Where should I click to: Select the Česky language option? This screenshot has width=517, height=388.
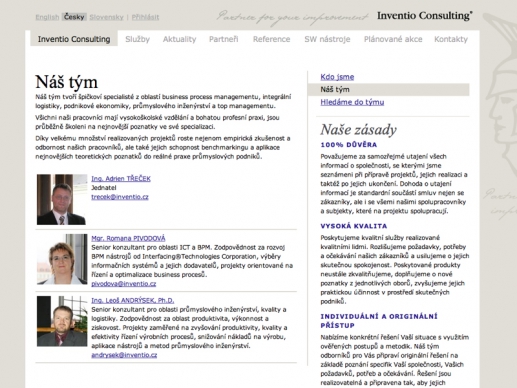74,17
